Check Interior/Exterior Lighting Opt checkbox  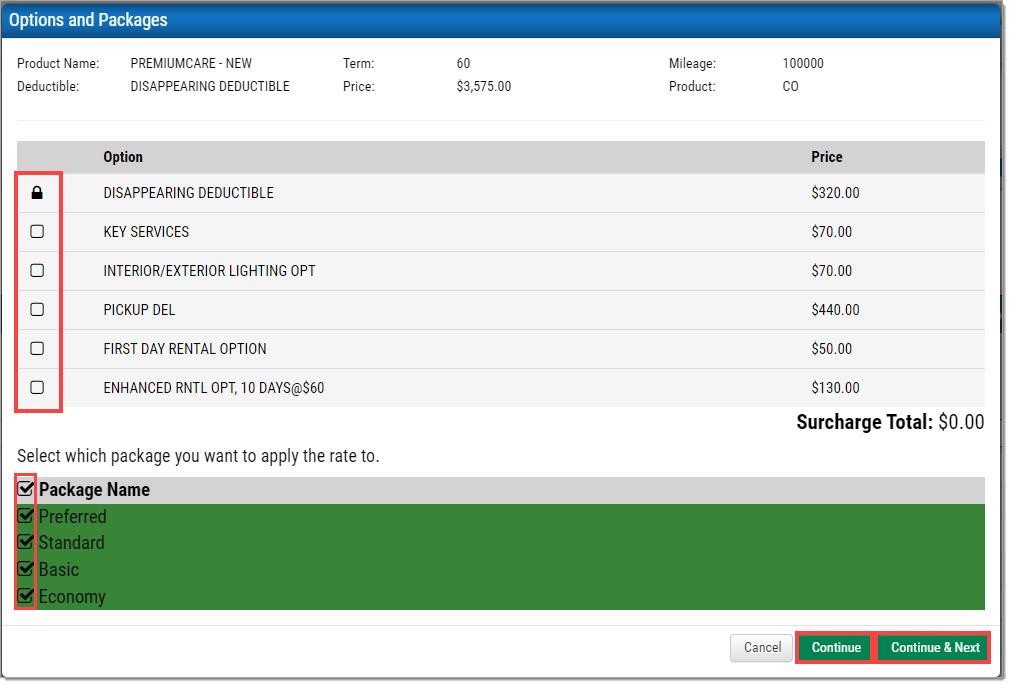37,271
